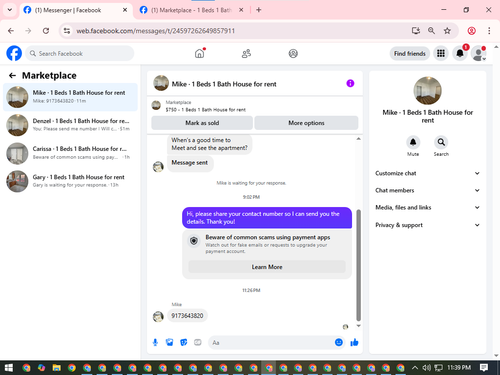This screenshot has width=500, height=375.
Task: Open volume control in system tray
Action: tap(426, 368)
